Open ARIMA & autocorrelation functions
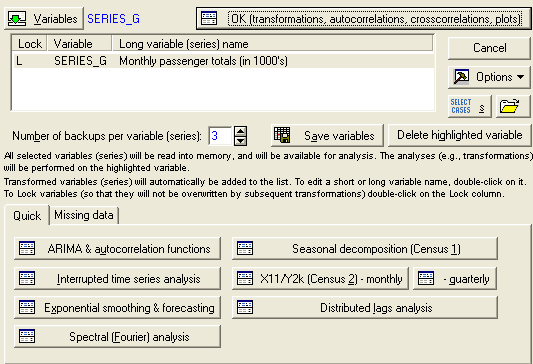This screenshot has width=533, height=364. click(117, 249)
